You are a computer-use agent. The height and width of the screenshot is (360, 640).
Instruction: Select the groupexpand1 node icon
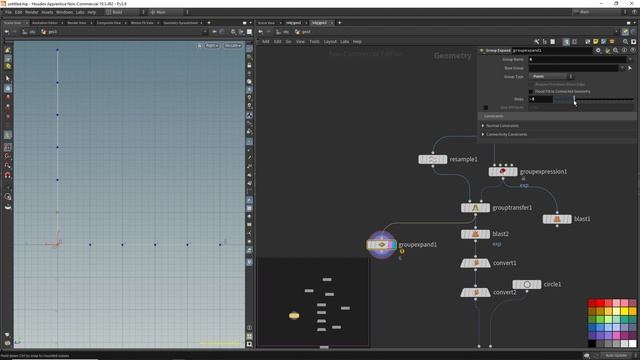click(382, 245)
